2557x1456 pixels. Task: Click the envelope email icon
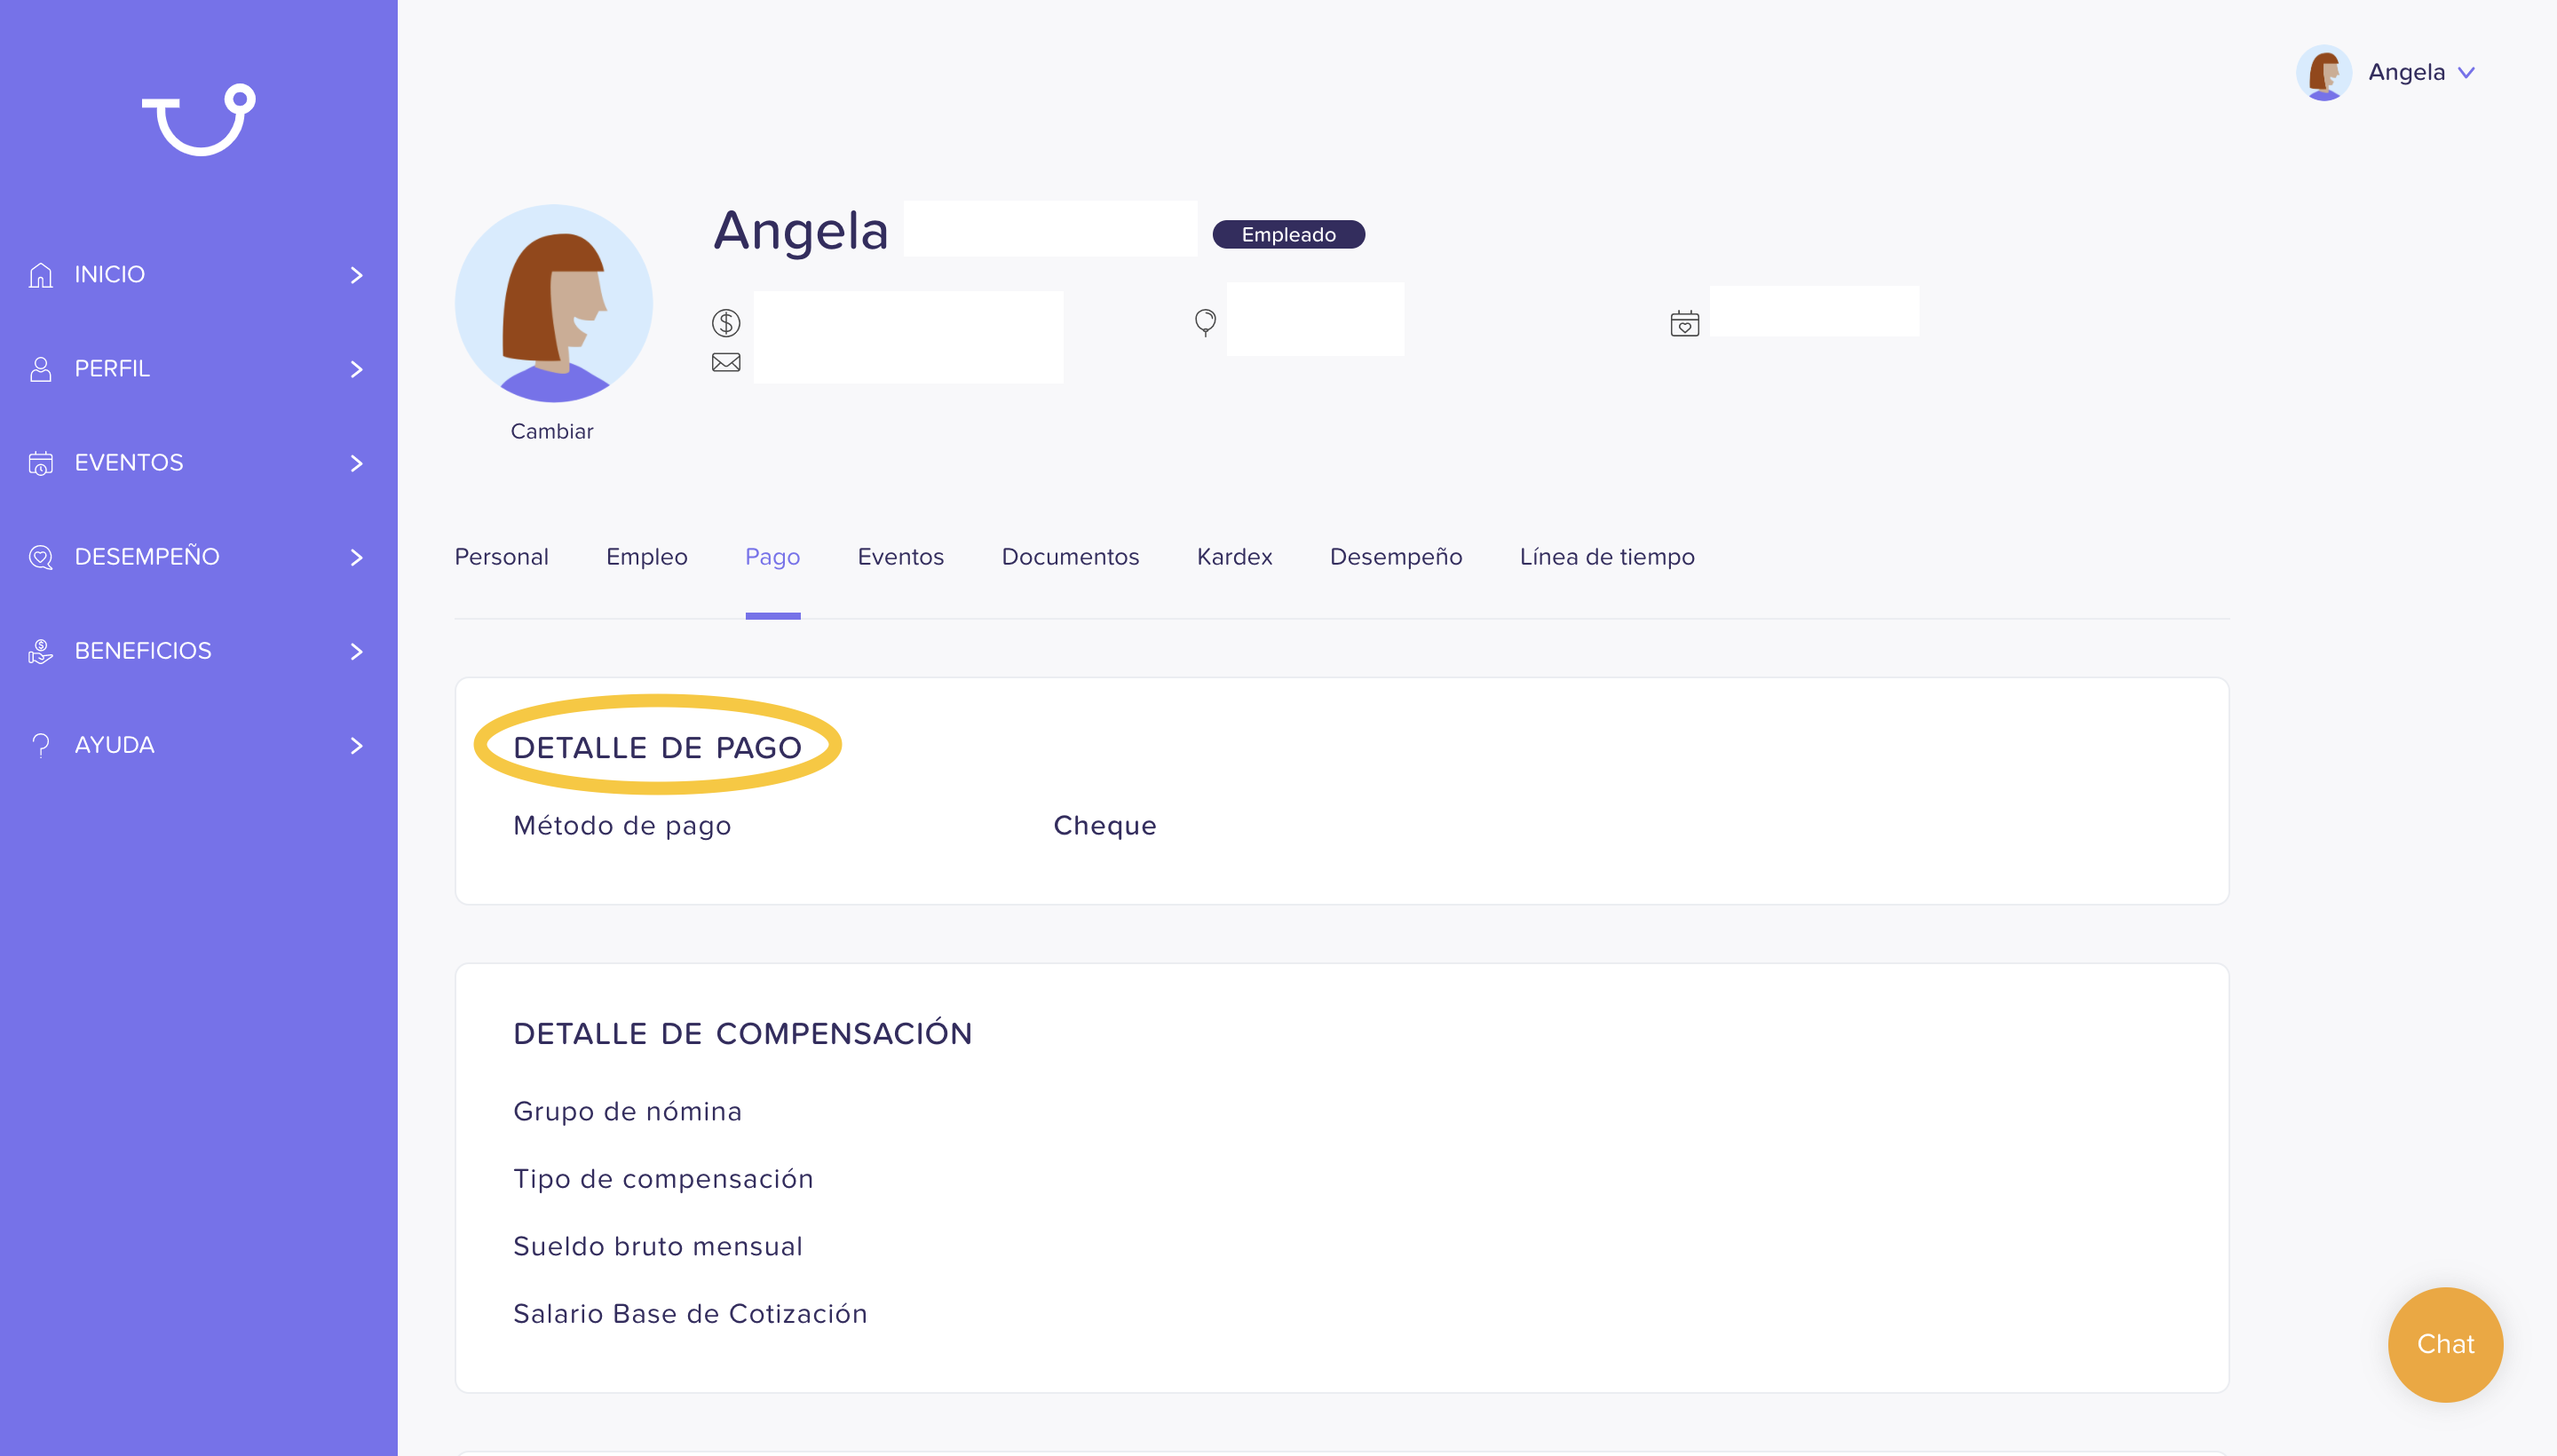[x=726, y=362]
